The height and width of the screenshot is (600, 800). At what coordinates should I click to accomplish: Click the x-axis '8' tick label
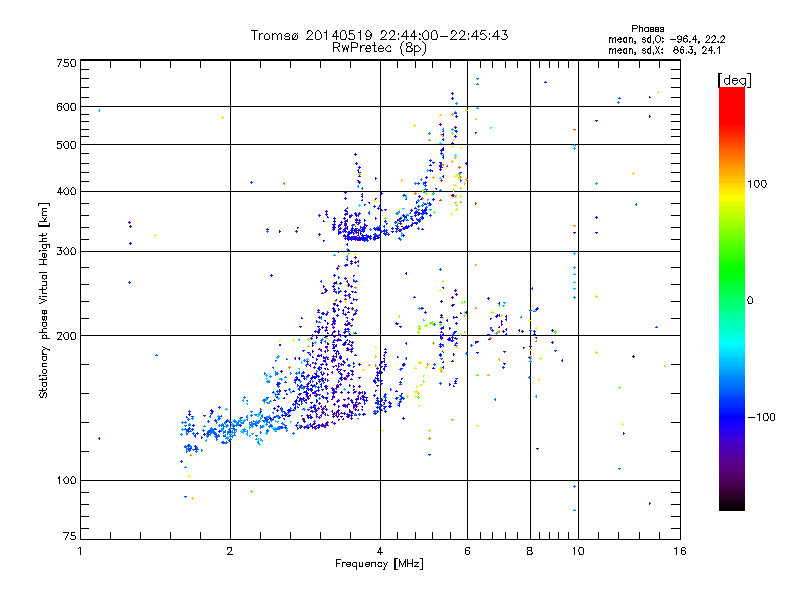point(530,551)
